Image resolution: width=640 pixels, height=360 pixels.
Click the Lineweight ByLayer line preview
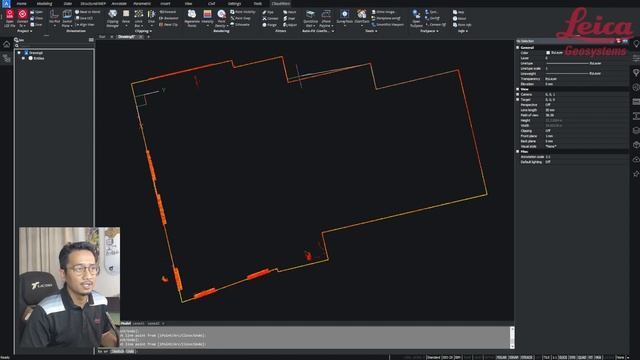[x=567, y=73]
